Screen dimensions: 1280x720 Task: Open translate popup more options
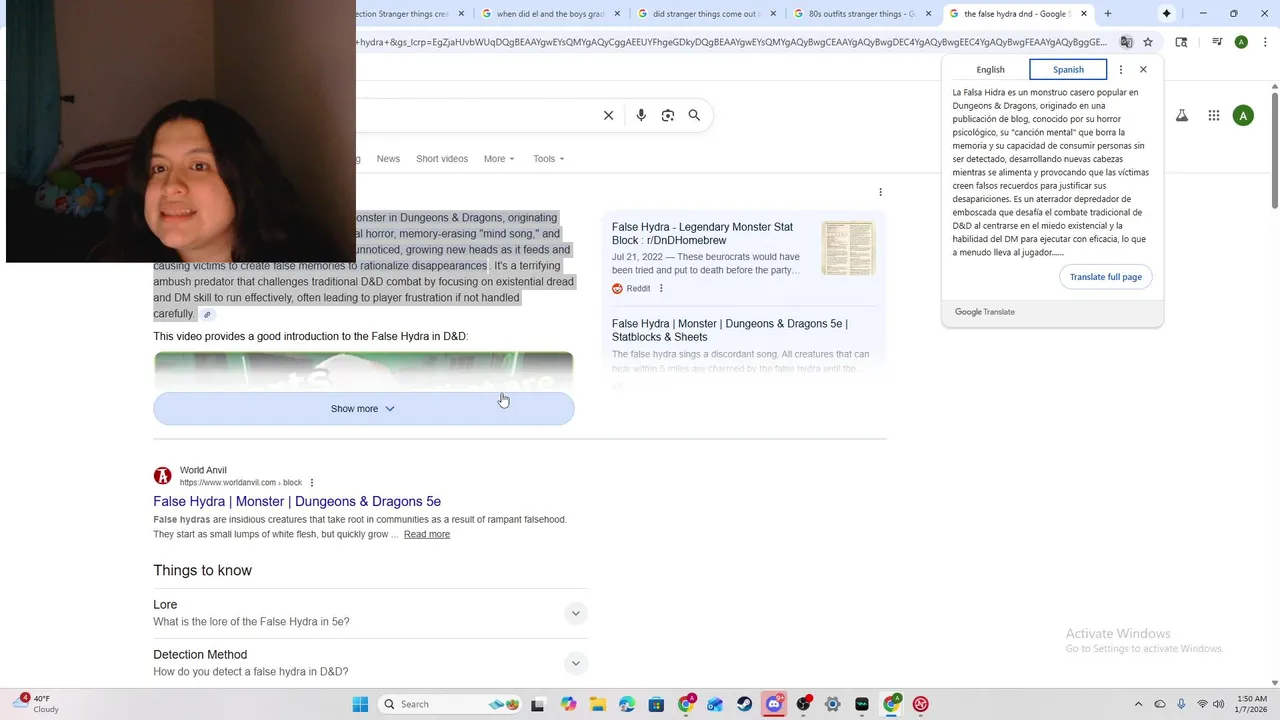(x=1121, y=70)
